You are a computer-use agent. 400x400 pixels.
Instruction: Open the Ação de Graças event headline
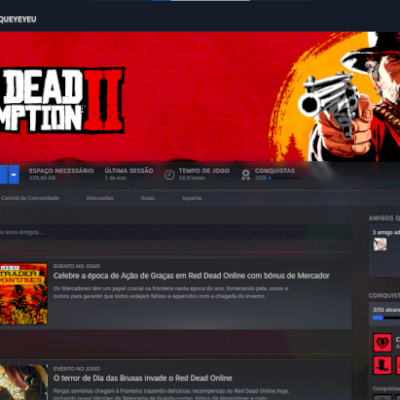tap(191, 276)
